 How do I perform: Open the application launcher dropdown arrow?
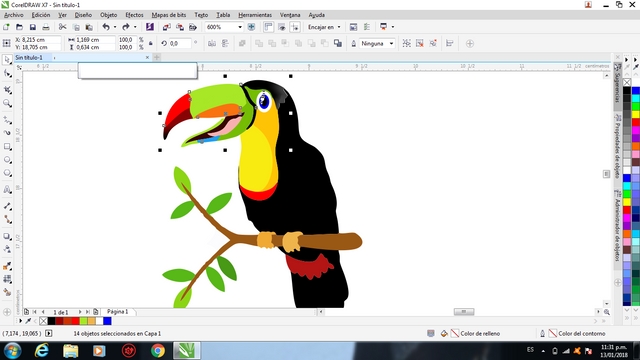click(x=393, y=27)
